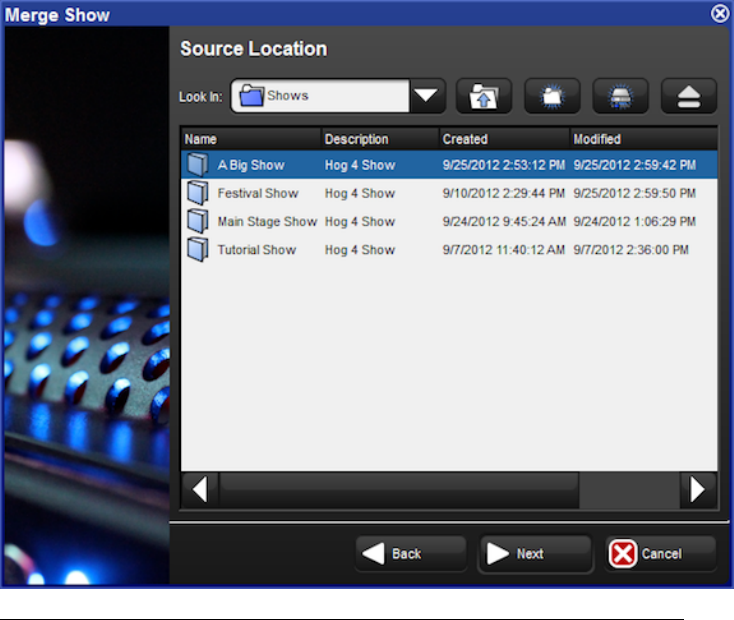Close the Merge Show window
The height and width of the screenshot is (620, 734).
pos(719,14)
